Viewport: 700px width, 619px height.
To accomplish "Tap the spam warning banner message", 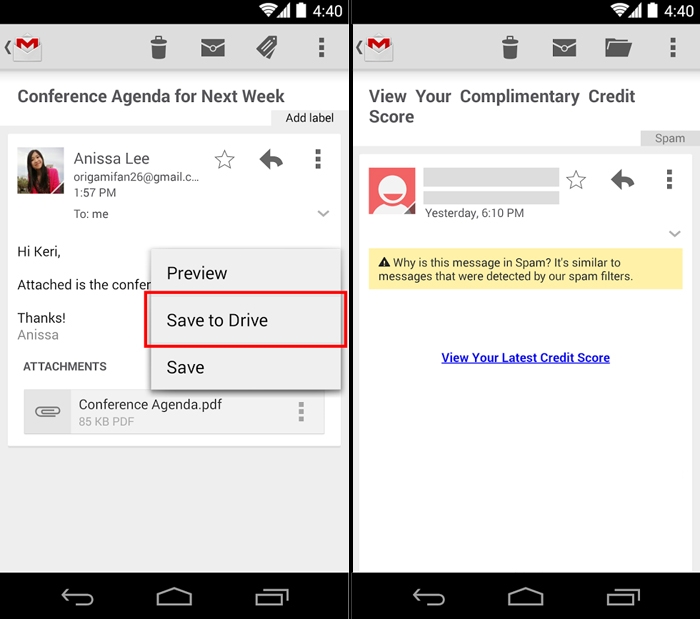I will (x=525, y=269).
